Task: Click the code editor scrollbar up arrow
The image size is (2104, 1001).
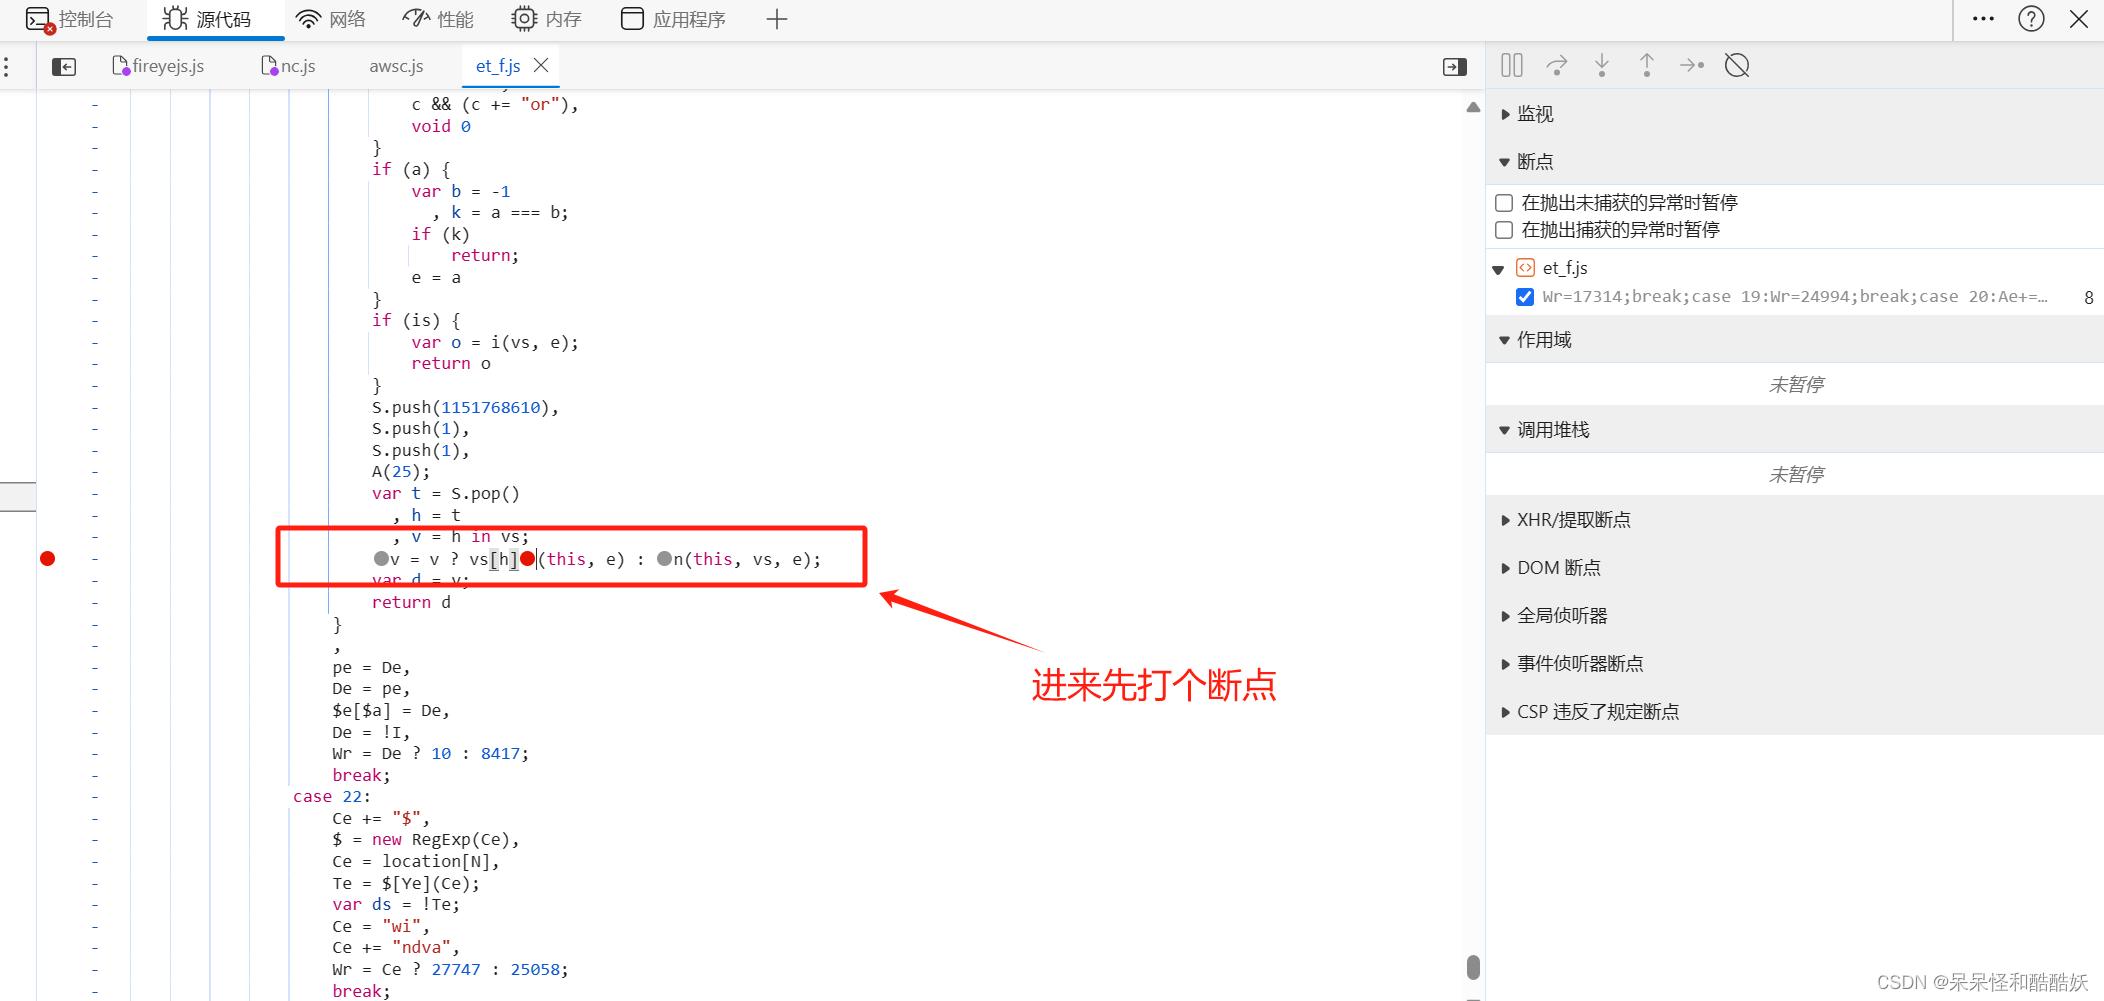Action: click(x=1473, y=107)
